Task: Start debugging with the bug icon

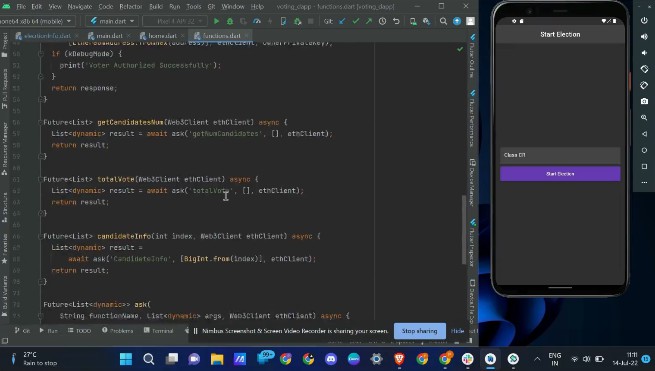Action: pos(230,21)
